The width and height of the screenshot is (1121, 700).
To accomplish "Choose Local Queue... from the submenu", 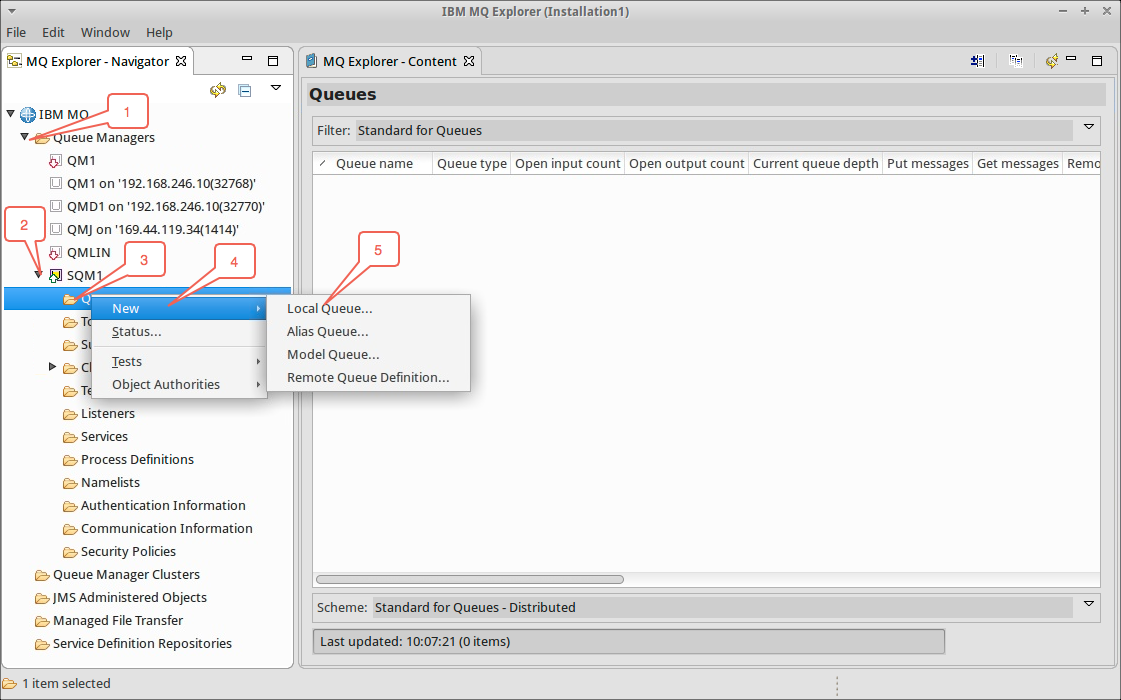I will pos(368,309).
